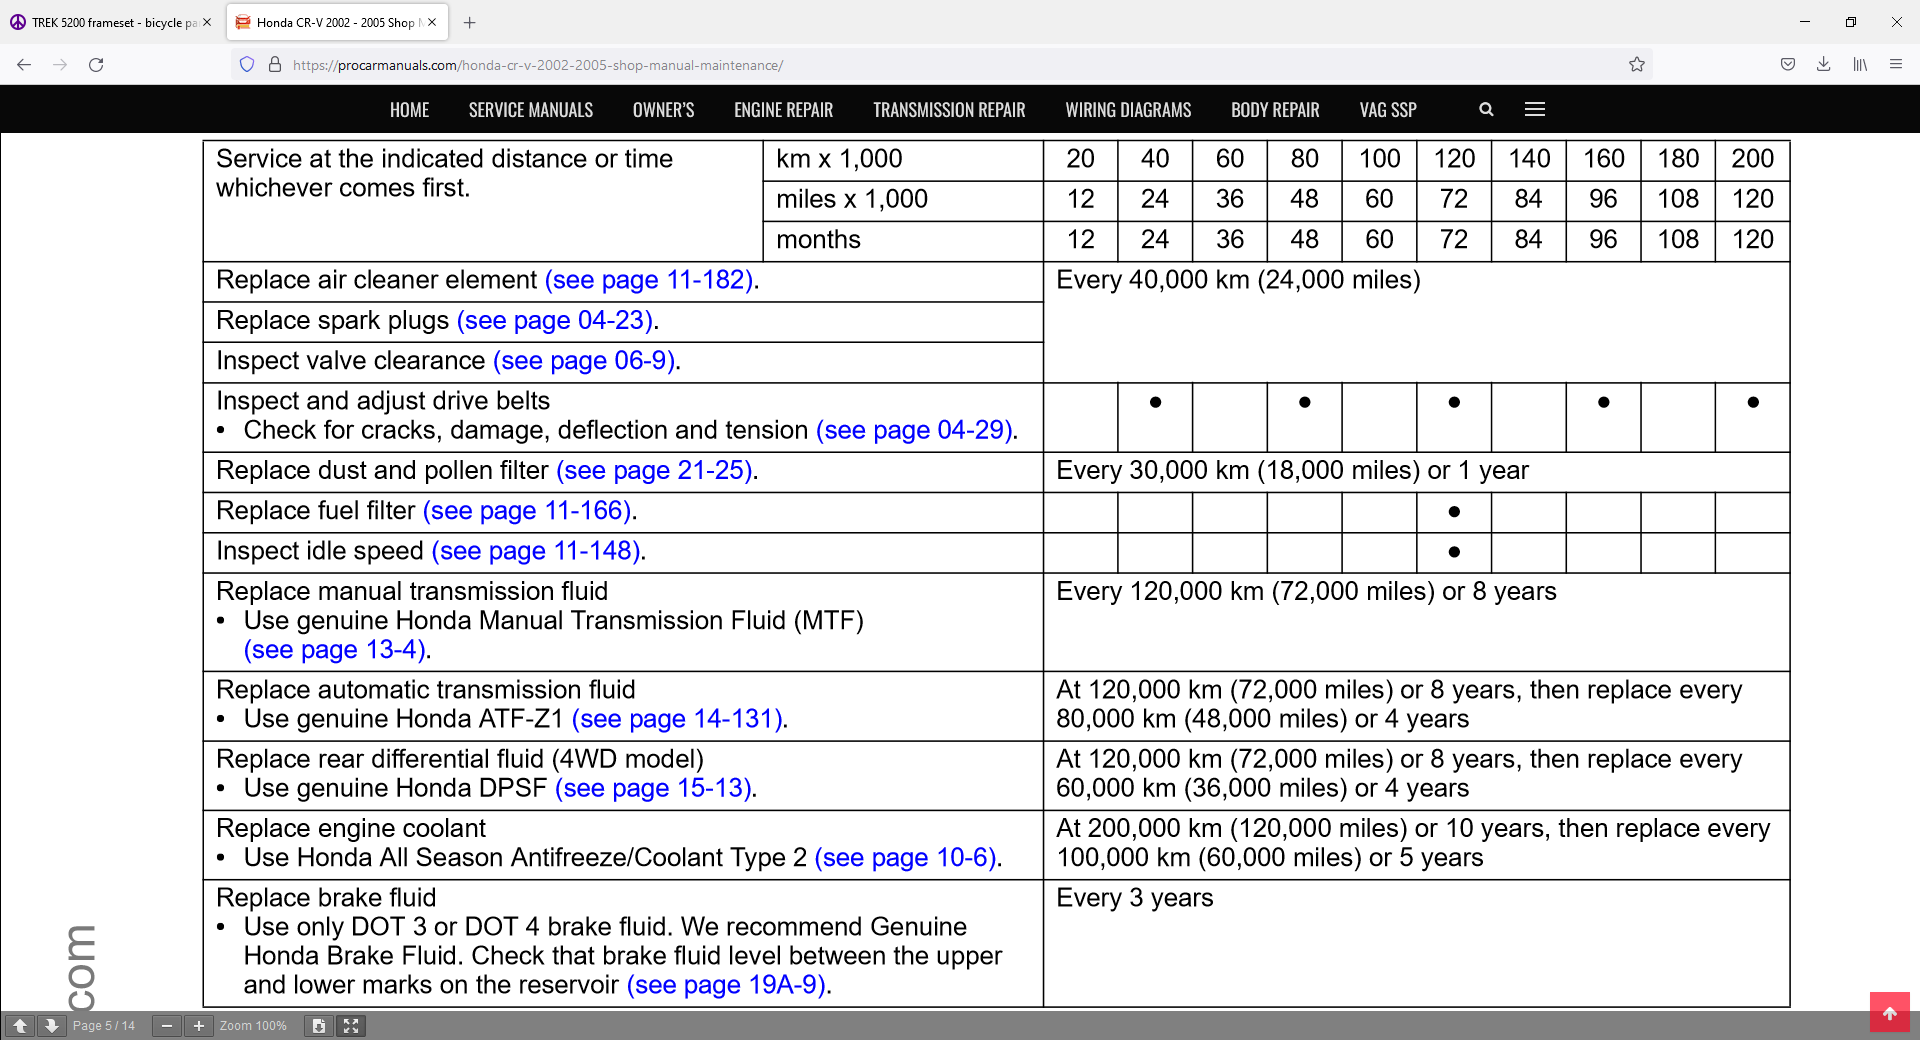Open the Firefox library icon

click(x=1860, y=65)
